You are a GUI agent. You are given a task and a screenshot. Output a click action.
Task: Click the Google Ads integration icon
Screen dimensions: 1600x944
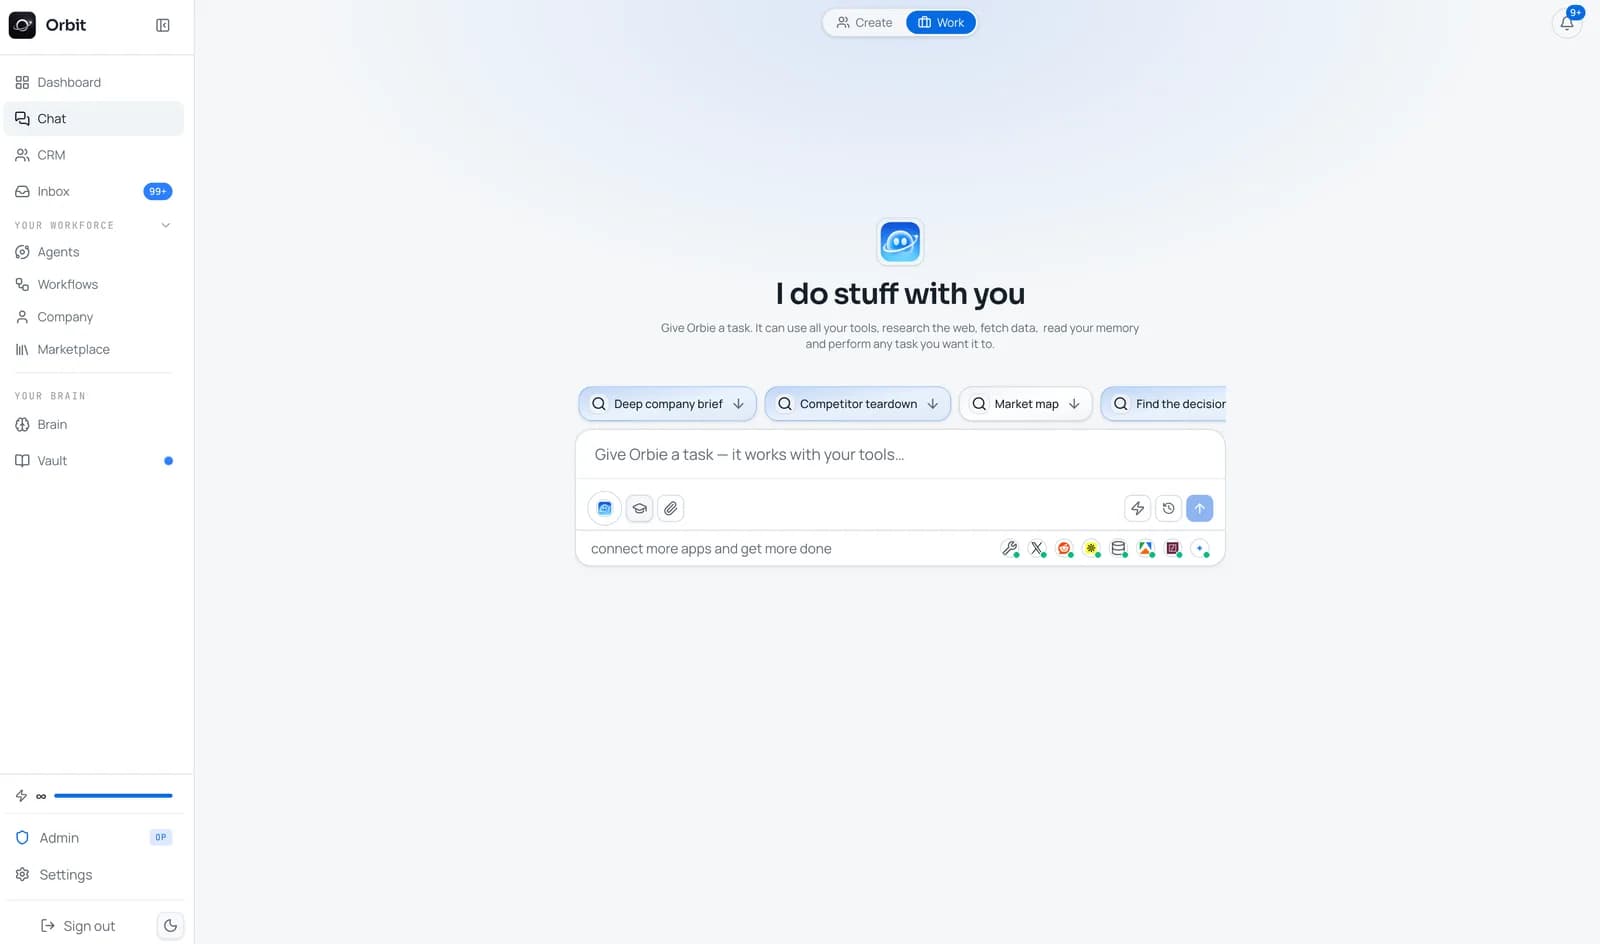click(1145, 548)
